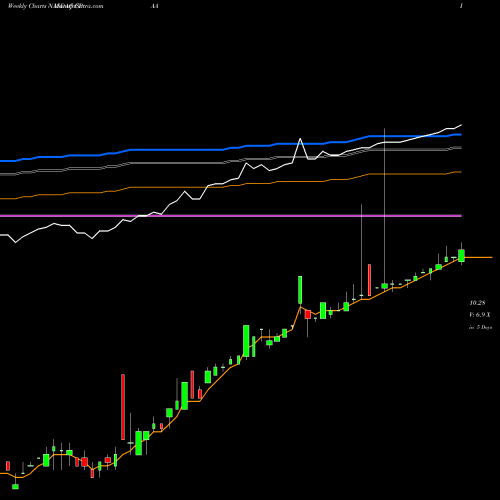Select the thick blue moving average line
Image resolution: width=500 pixels, height=500 pixels.
(x=231, y=148)
